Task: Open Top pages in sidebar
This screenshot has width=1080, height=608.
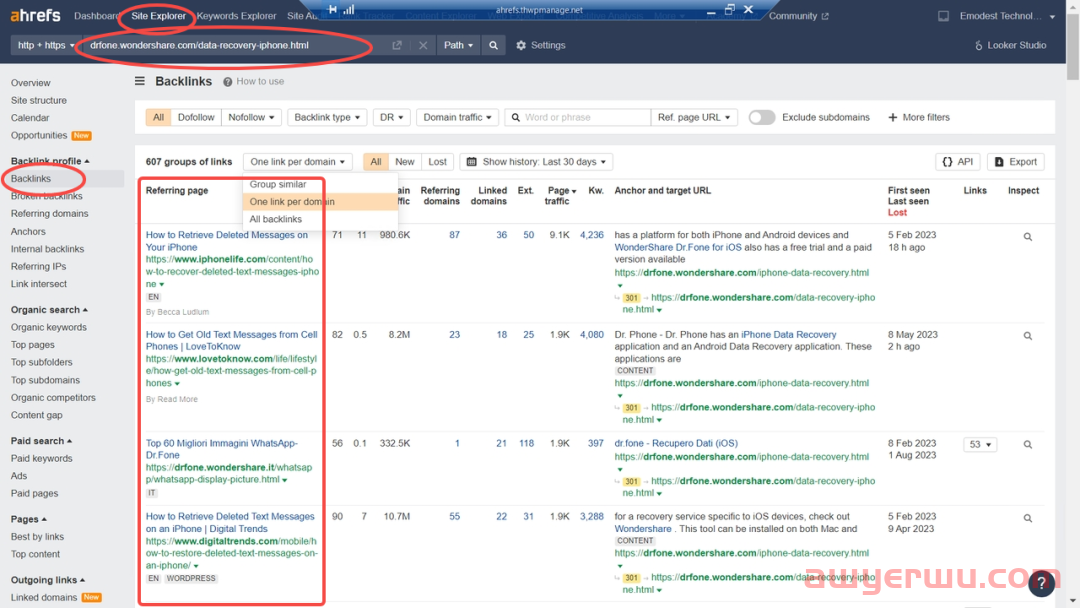Action: tap(32, 345)
